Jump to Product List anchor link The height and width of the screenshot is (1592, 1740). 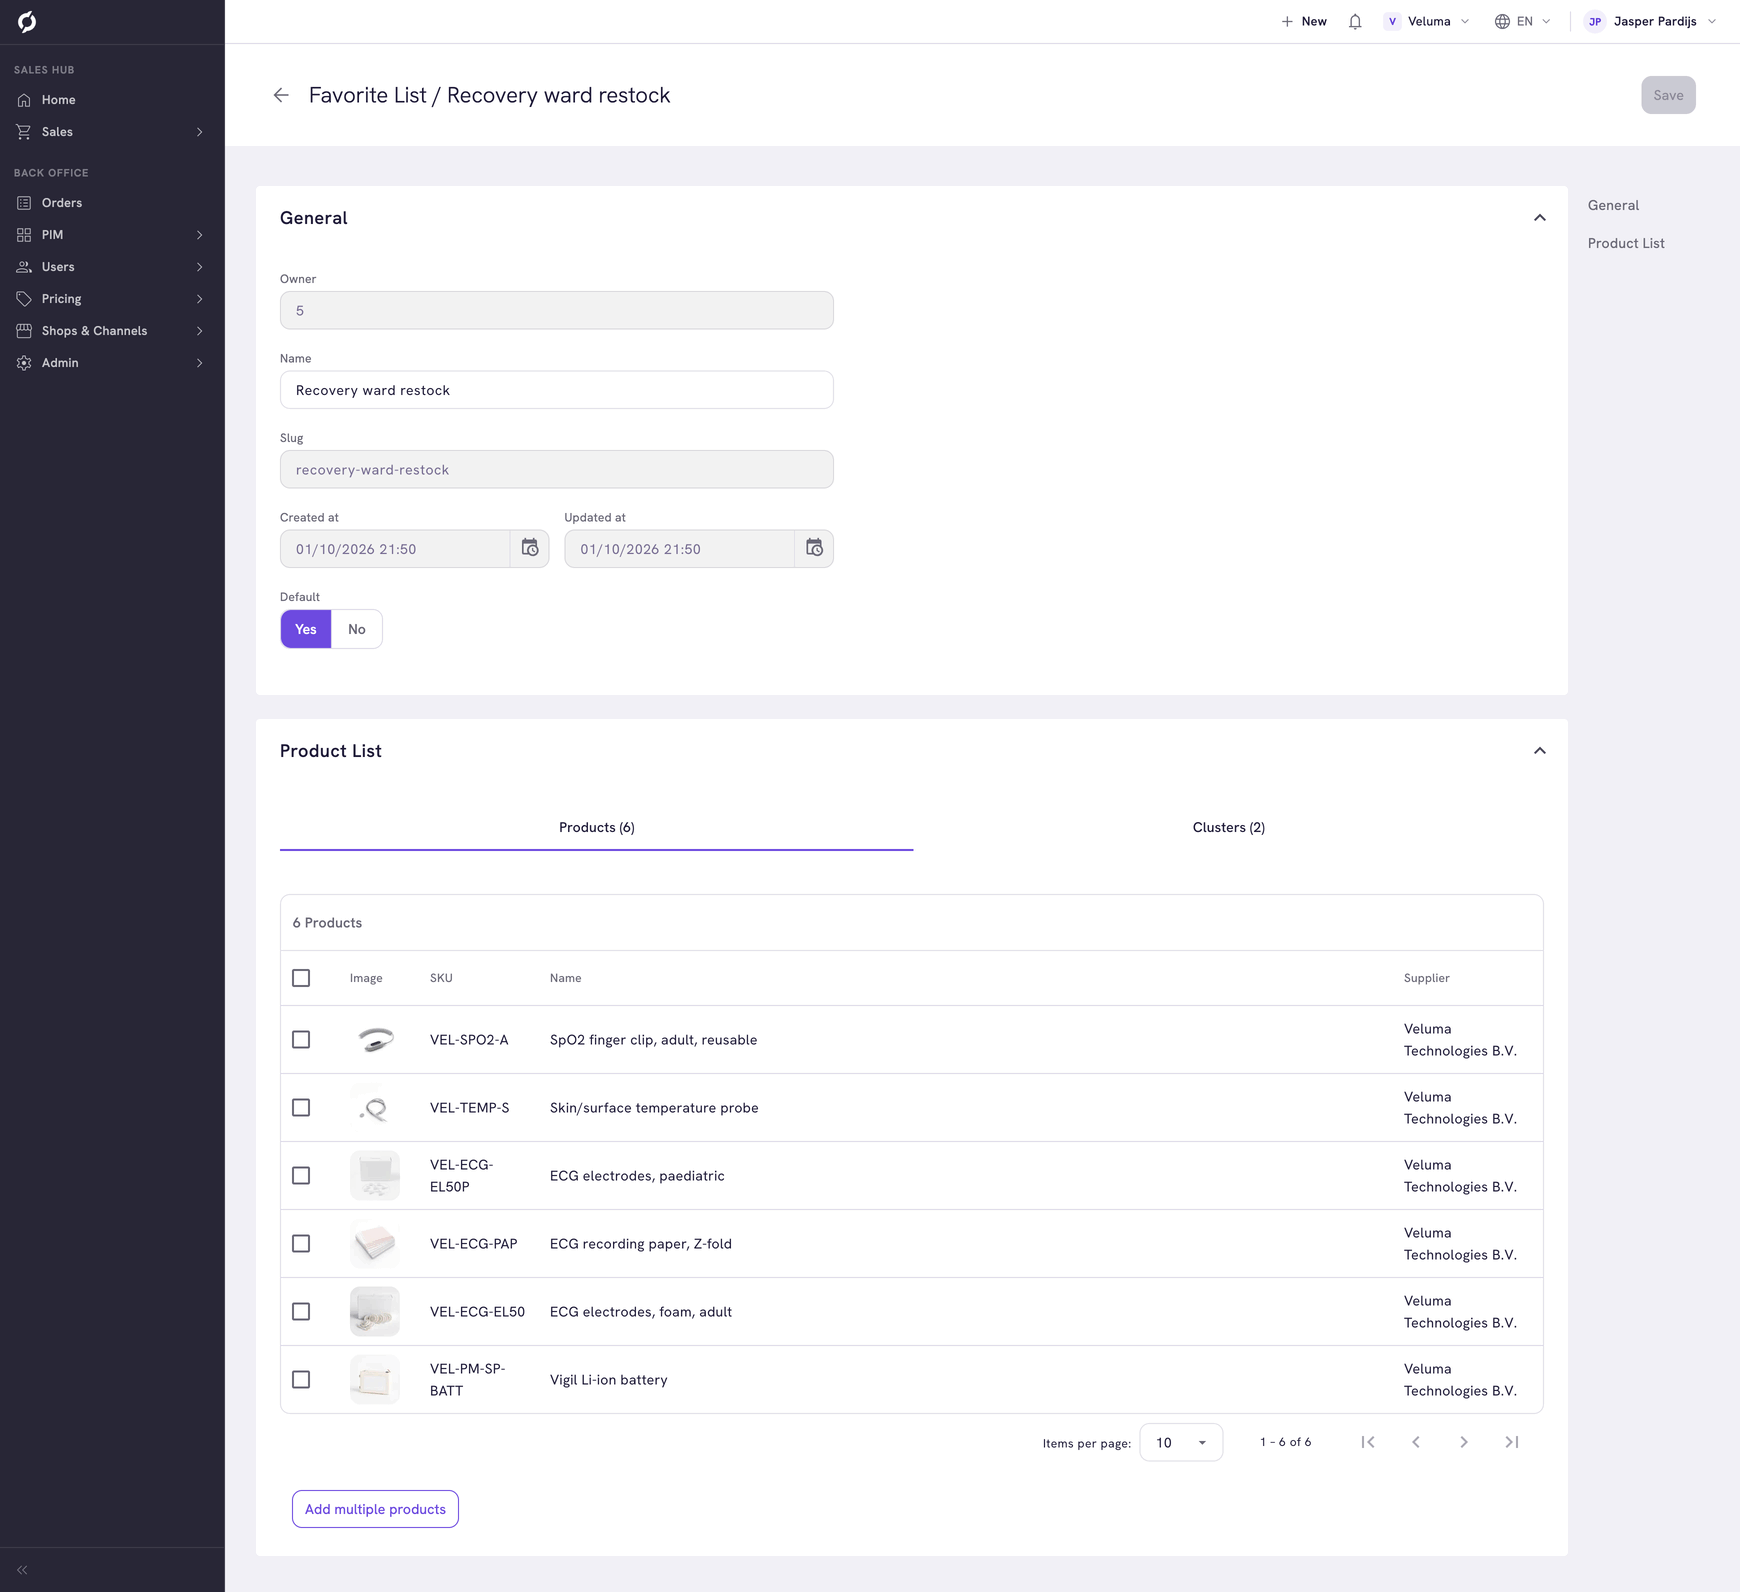1626,243
